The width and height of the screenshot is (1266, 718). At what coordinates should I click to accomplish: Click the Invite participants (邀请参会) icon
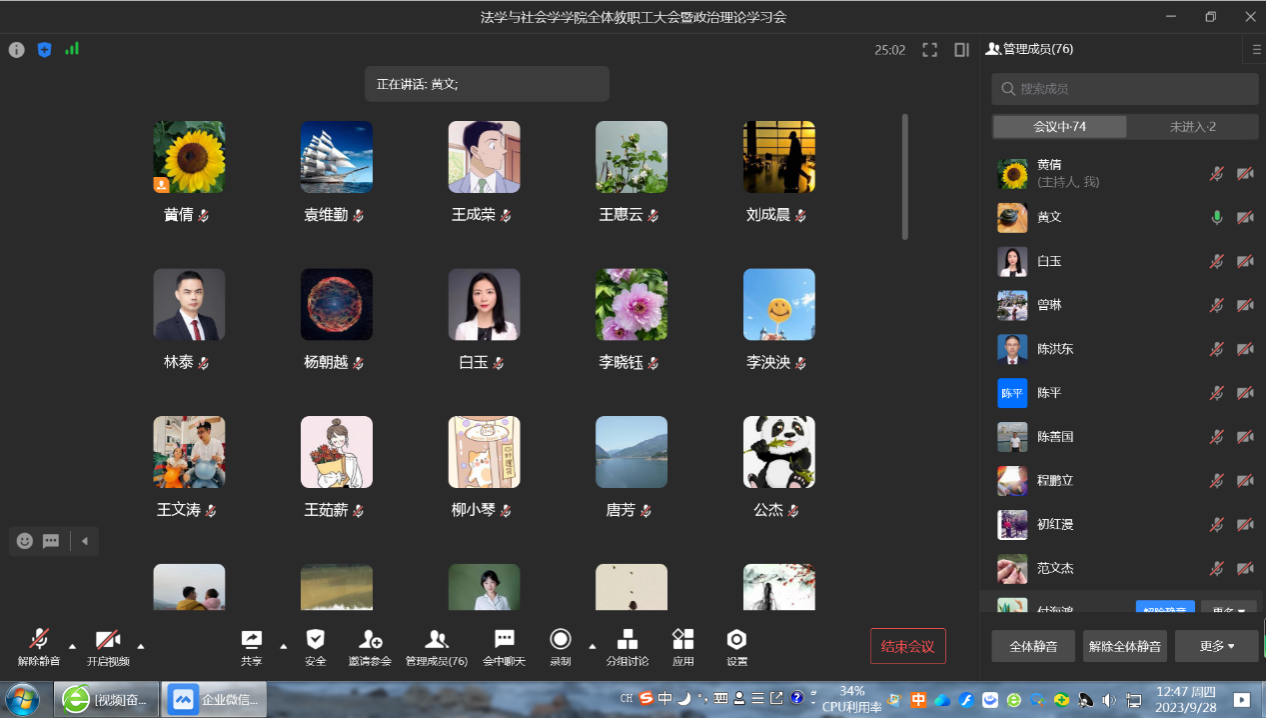tap(370, 640)
